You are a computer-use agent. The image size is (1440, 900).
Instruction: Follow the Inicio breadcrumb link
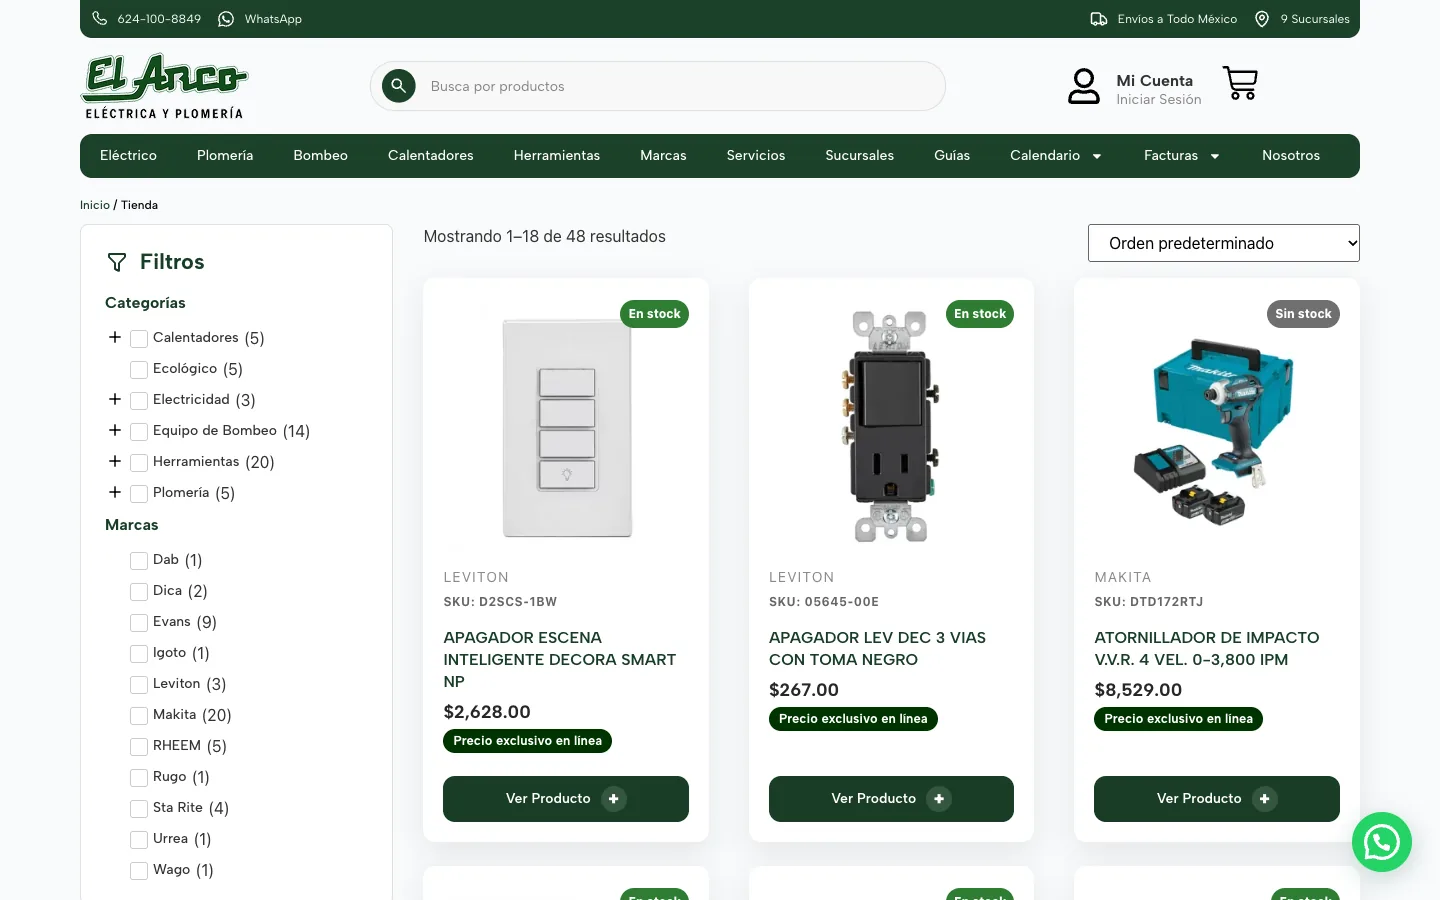95,205
